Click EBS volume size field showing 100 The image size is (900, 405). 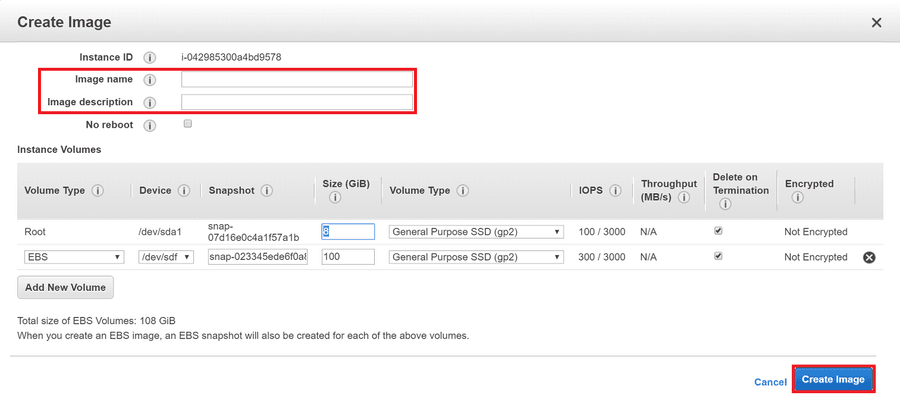coord(348,256)
